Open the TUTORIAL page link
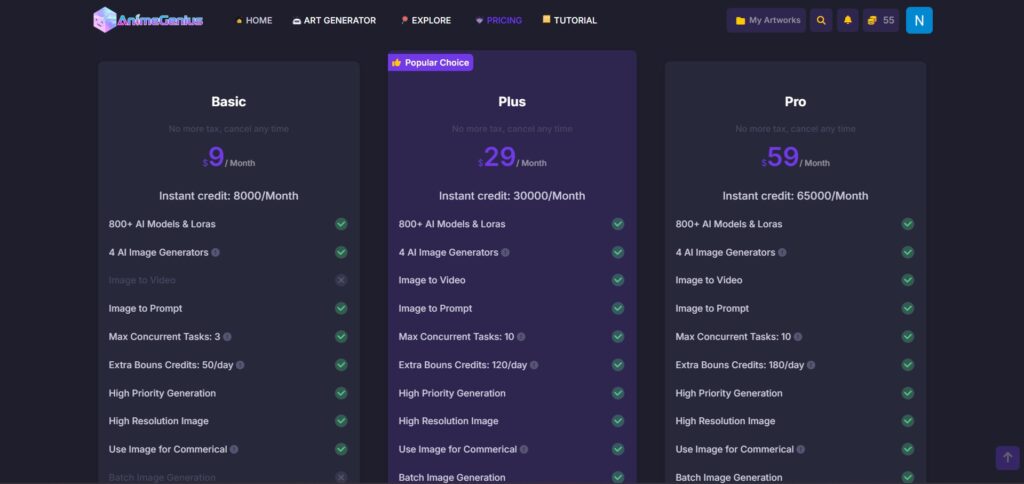 coord(569,20)
